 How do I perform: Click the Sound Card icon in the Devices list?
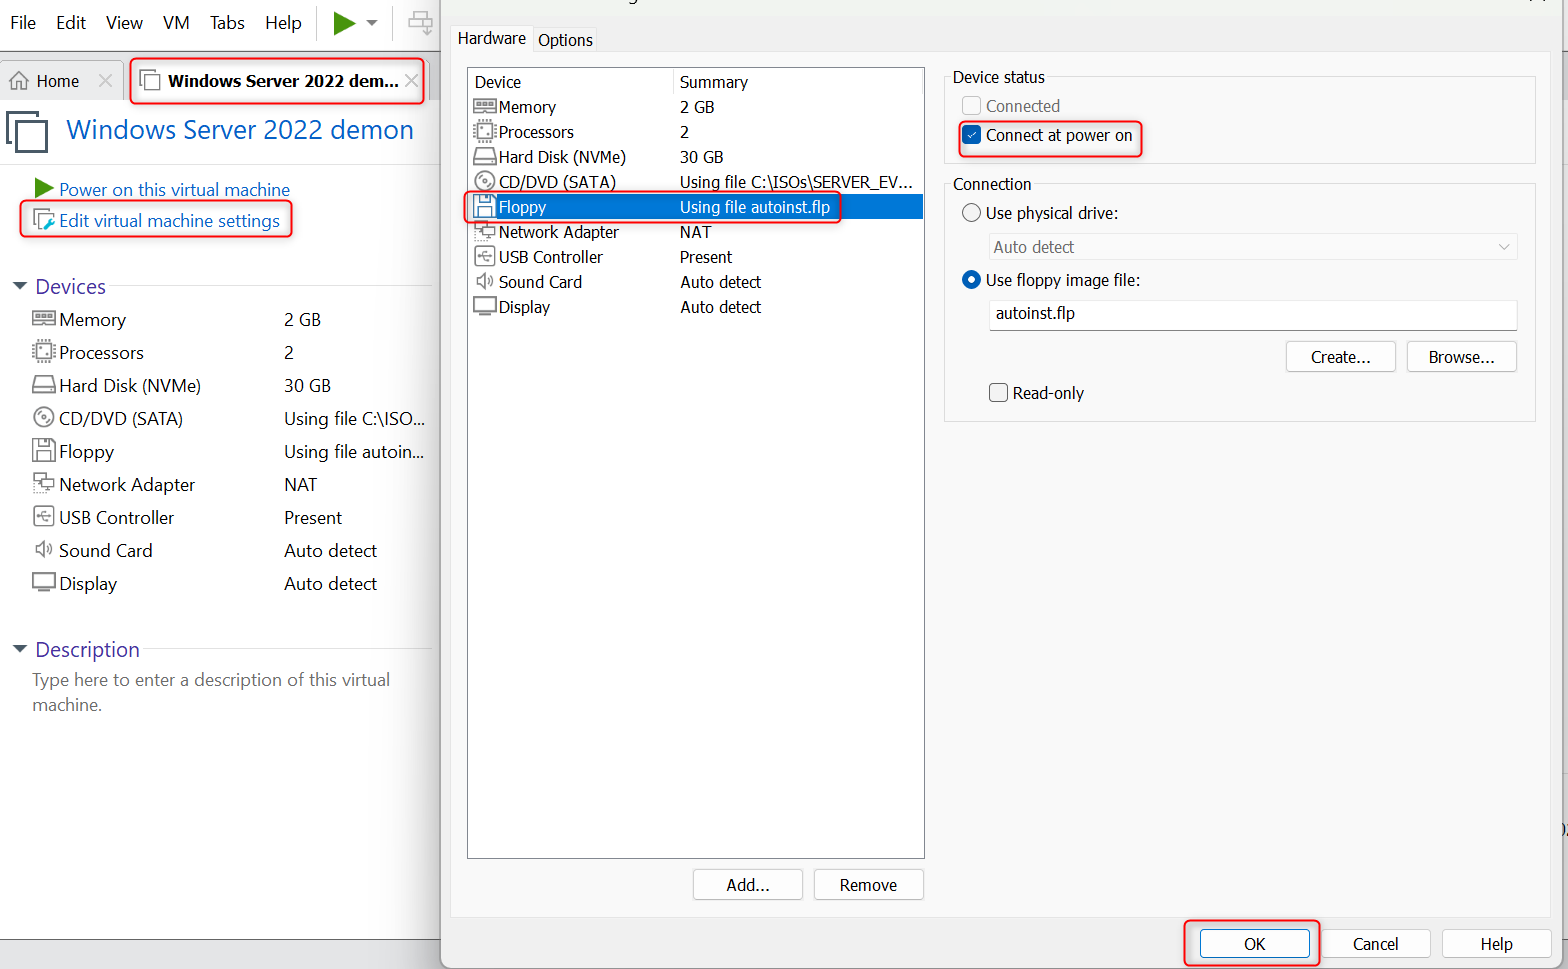click(43, 550)
